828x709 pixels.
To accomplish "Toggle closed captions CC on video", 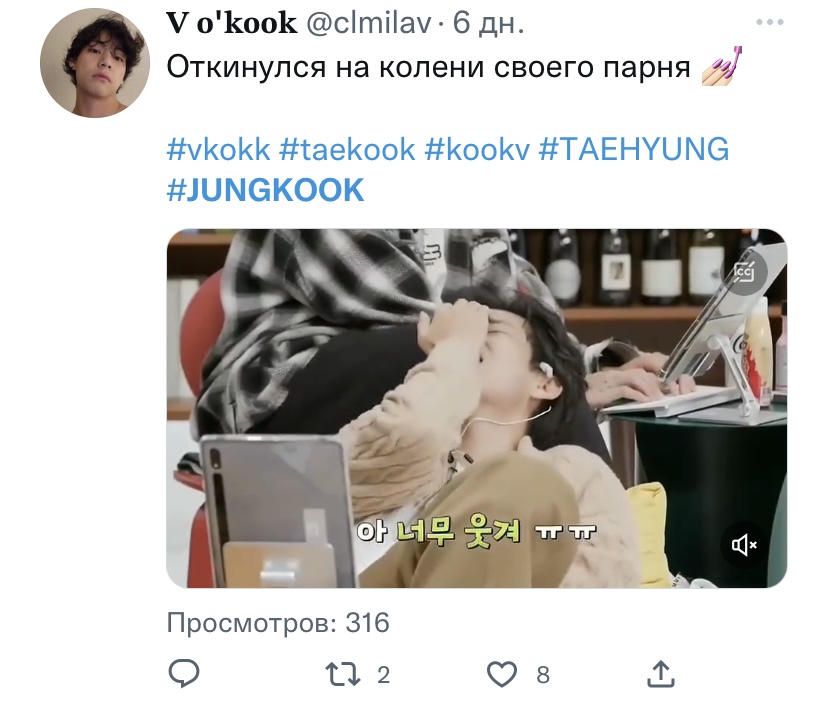I will click(744, 272).
